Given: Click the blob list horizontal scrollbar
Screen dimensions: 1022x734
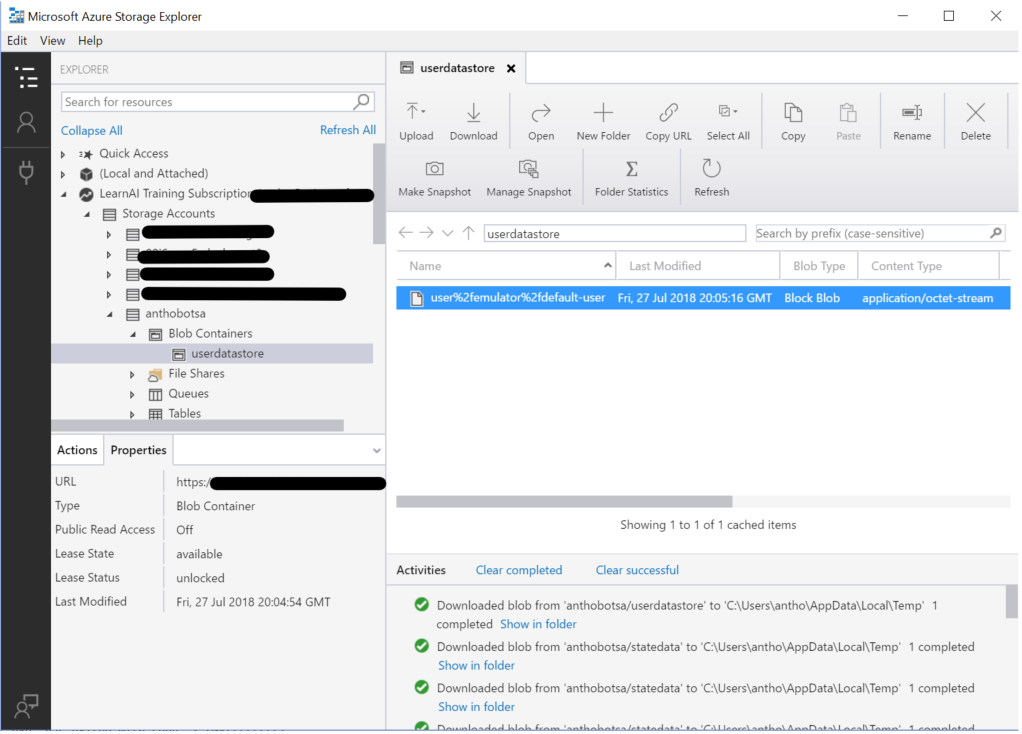Looking at the screenshot, I should pyautogui.click(x=564, y=501).
